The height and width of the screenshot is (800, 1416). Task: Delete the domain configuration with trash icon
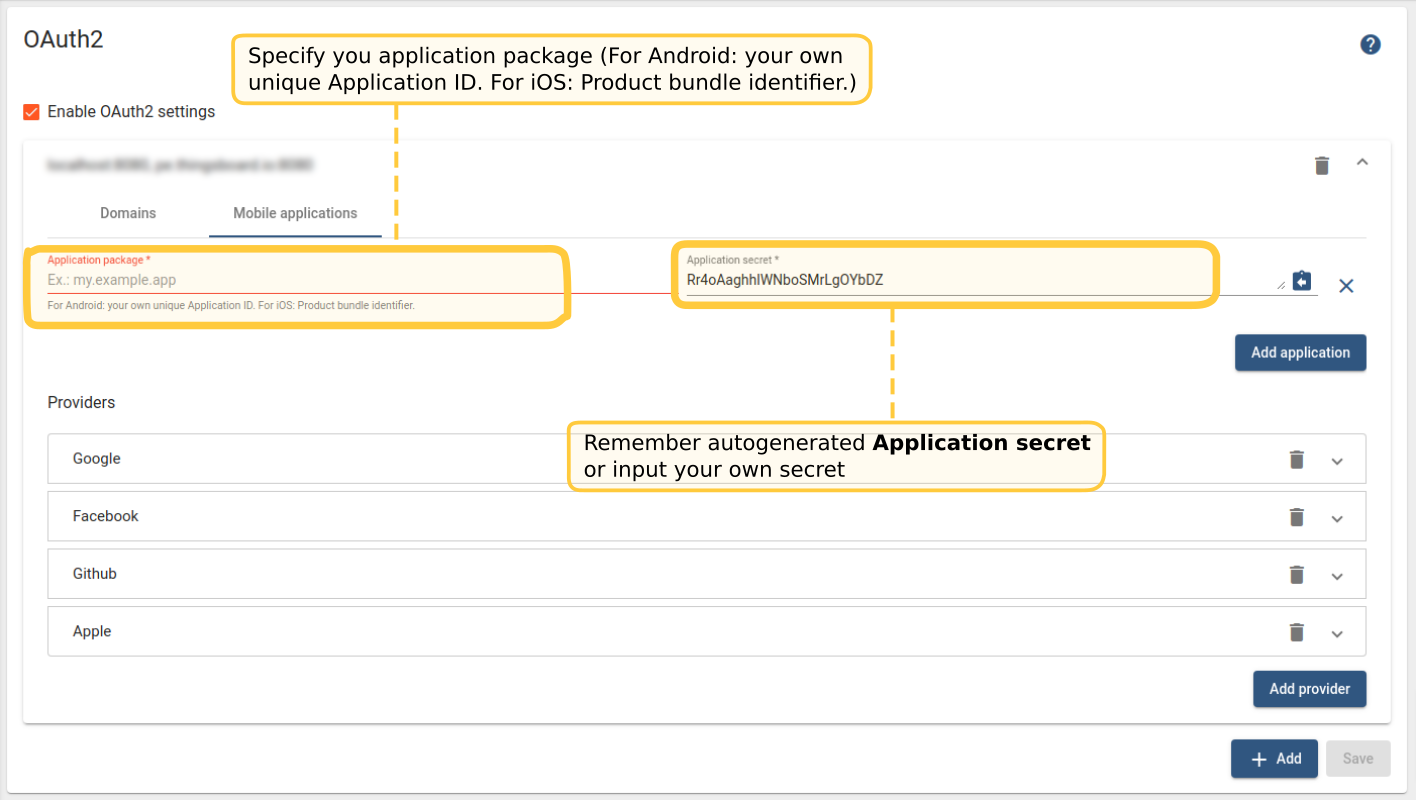pyautogui.click(x=1321, y=165)
